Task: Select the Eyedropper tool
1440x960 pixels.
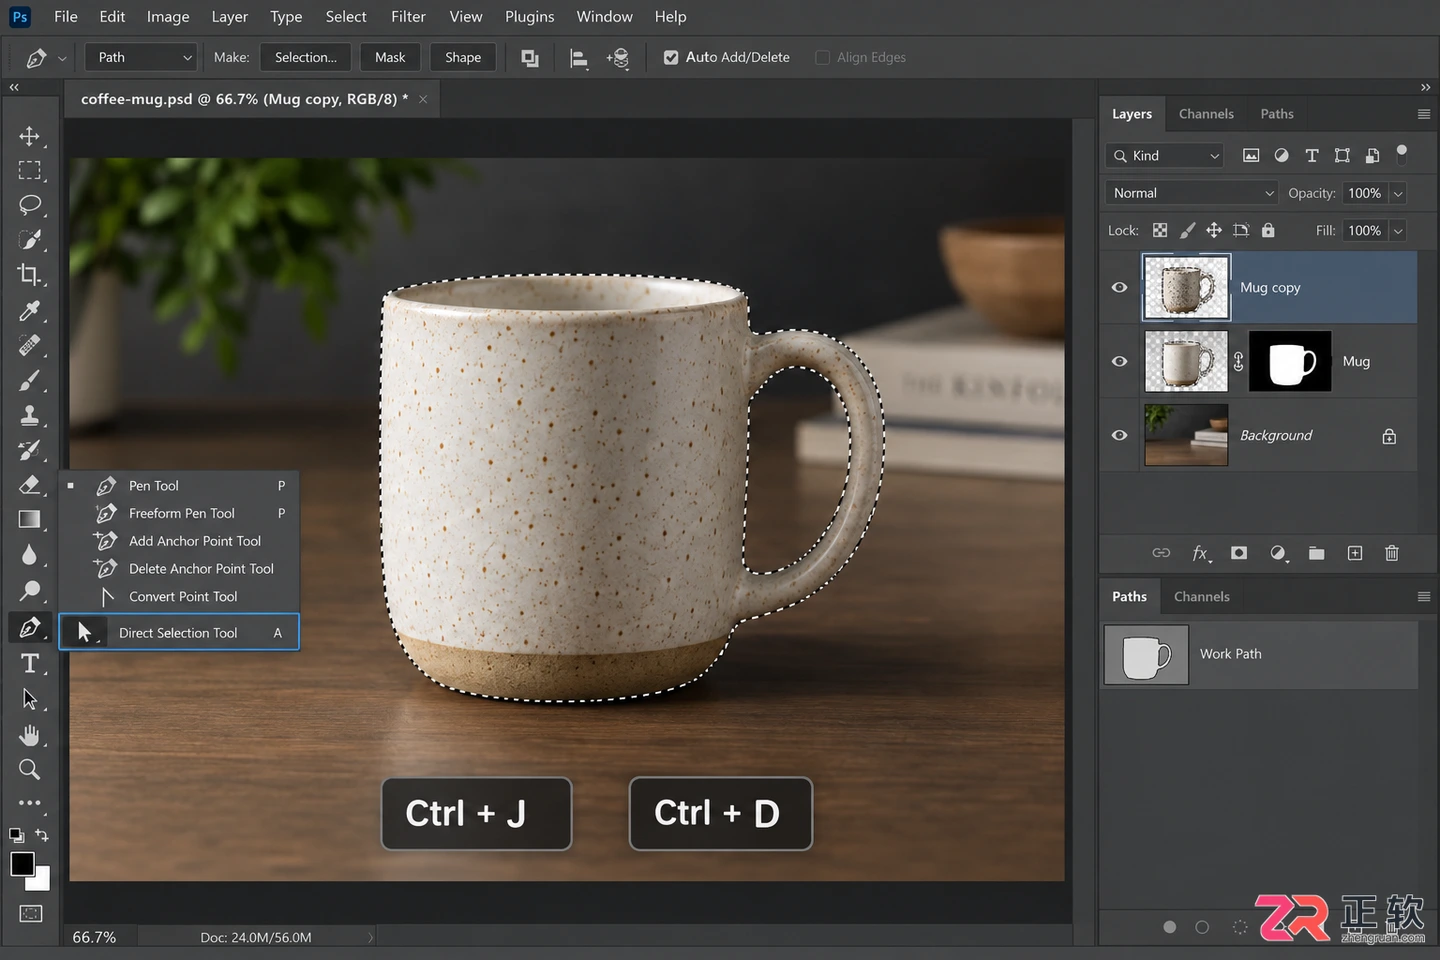Action: click(x=30, y=311)
